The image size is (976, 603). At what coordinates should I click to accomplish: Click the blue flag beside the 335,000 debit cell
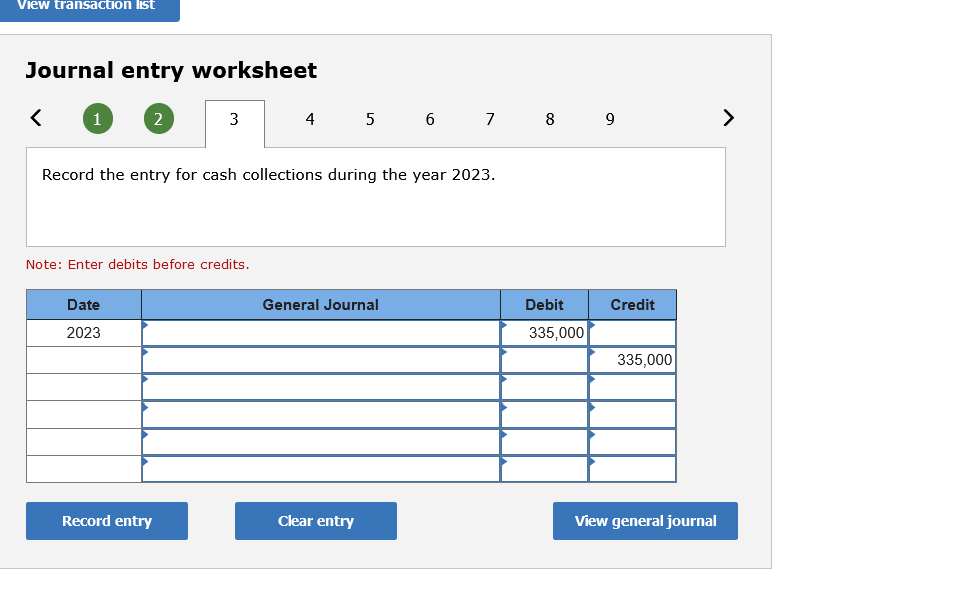coord(503,325)
